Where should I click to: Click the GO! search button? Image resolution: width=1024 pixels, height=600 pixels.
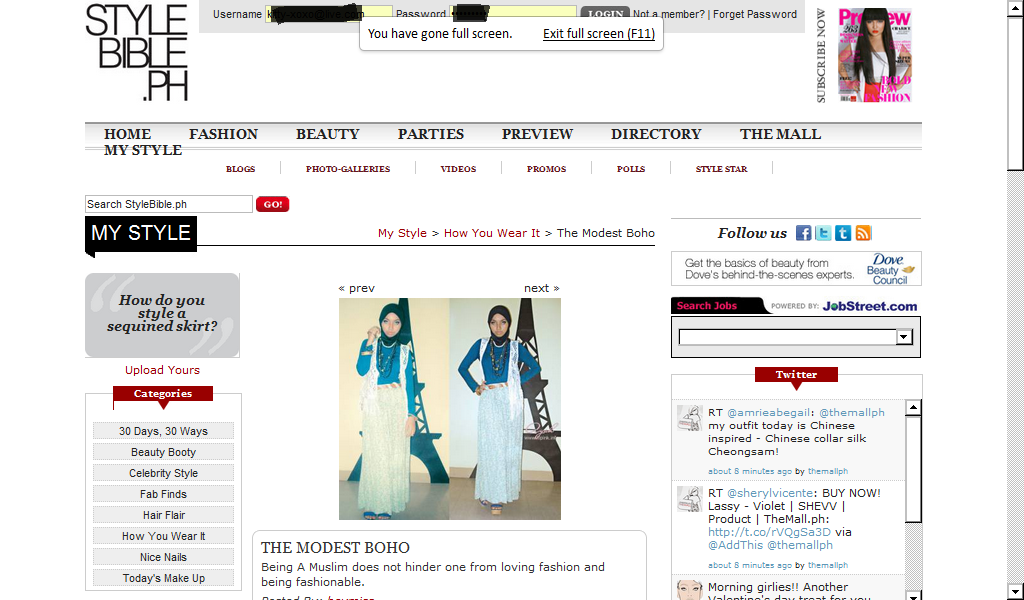click(272, 204)
